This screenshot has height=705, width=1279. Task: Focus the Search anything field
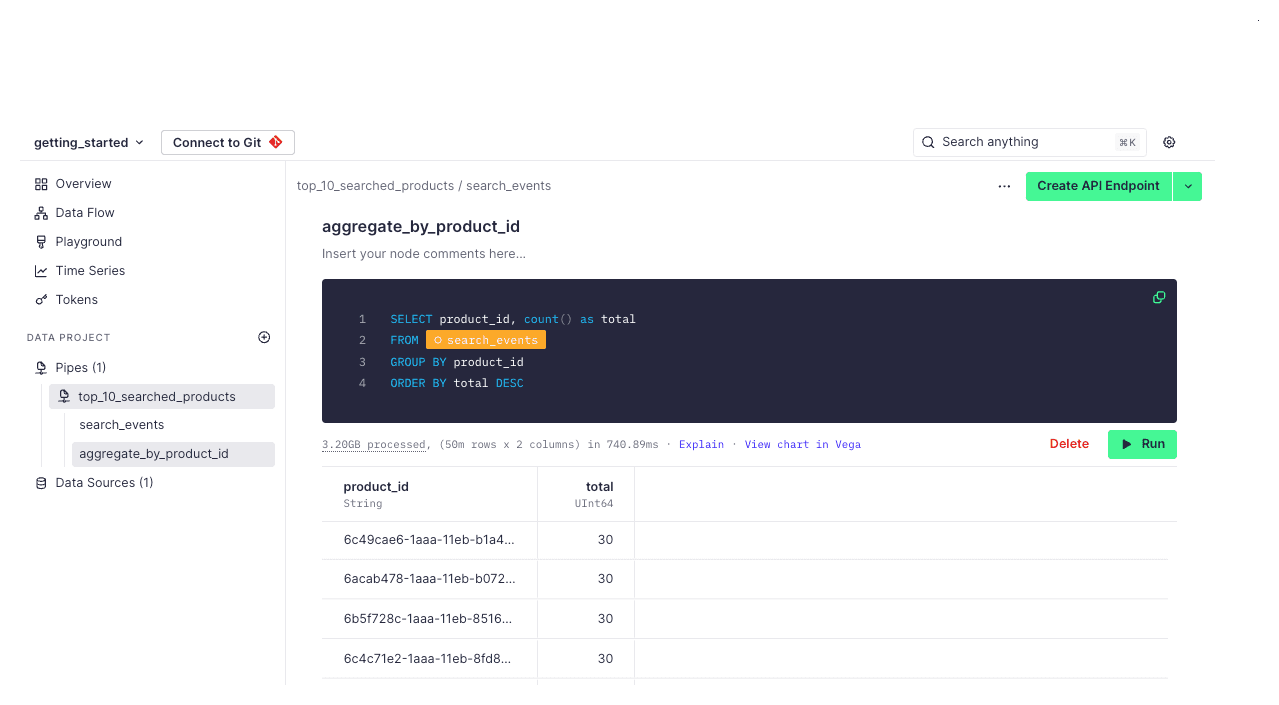(1029, 142)
